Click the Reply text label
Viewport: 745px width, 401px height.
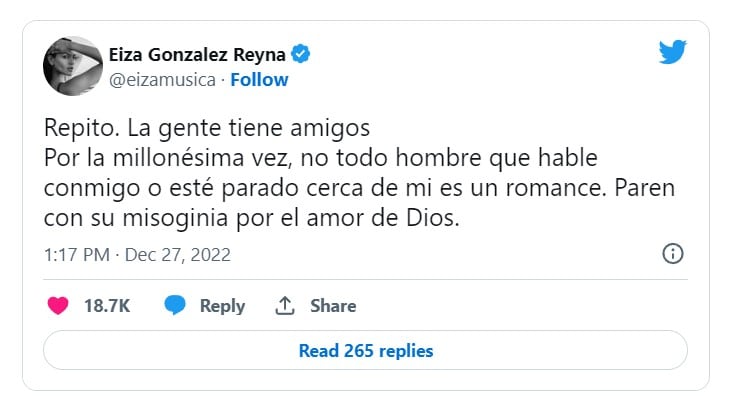coord(222,306)
